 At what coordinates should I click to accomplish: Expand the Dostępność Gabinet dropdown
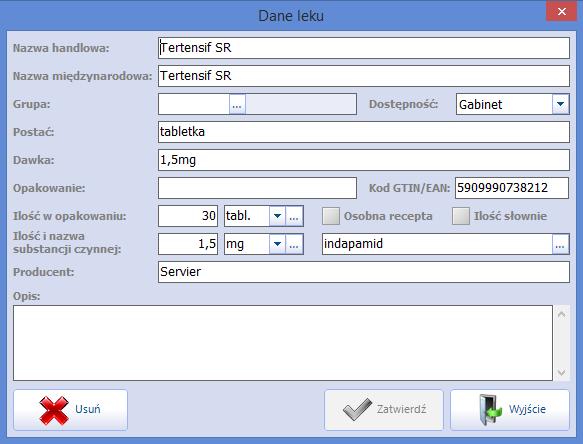point(560,104)
